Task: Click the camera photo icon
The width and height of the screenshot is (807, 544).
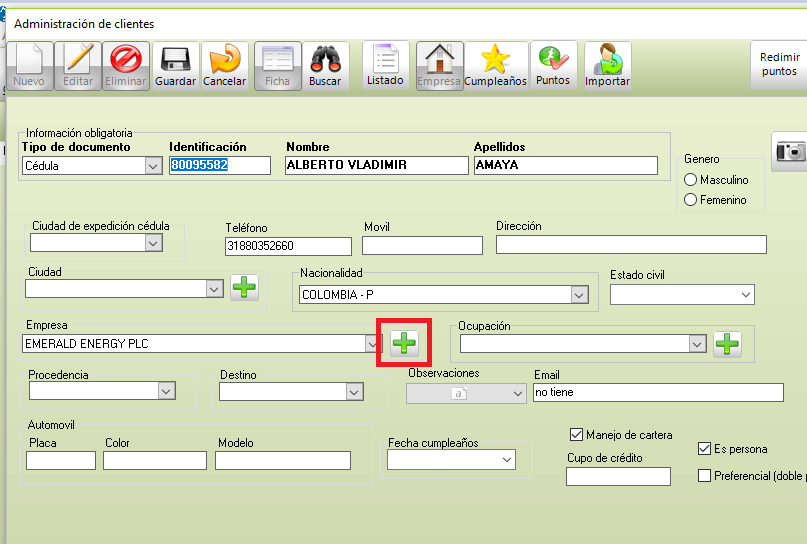Action: click(x=791, y=150)
